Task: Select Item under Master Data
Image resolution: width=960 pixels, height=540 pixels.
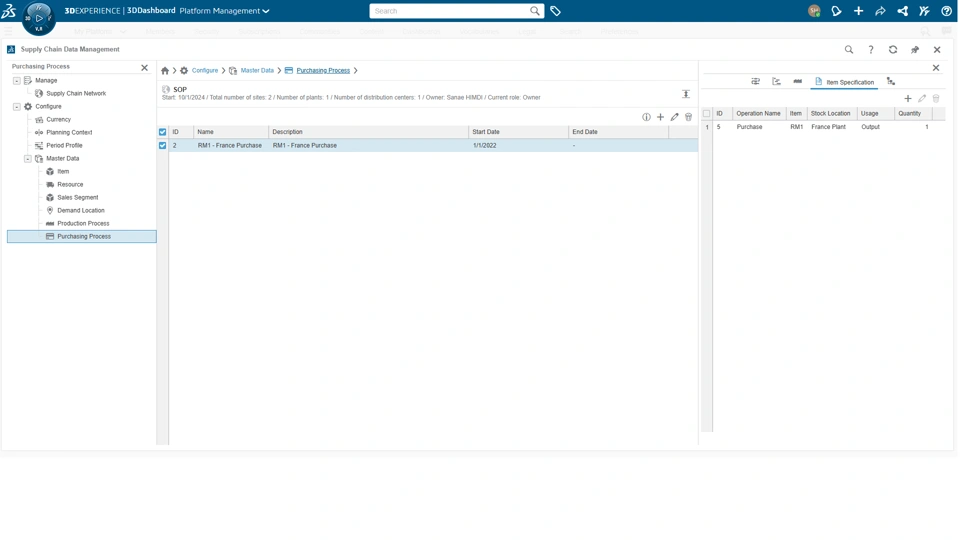Action: (x=63, y=171)
